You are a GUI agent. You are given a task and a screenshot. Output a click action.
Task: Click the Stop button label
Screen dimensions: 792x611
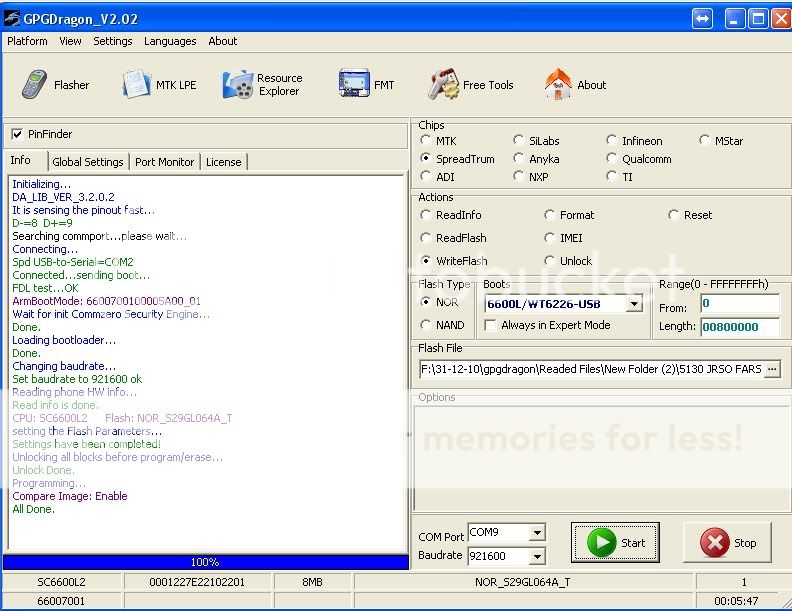[x=745, y=543]
